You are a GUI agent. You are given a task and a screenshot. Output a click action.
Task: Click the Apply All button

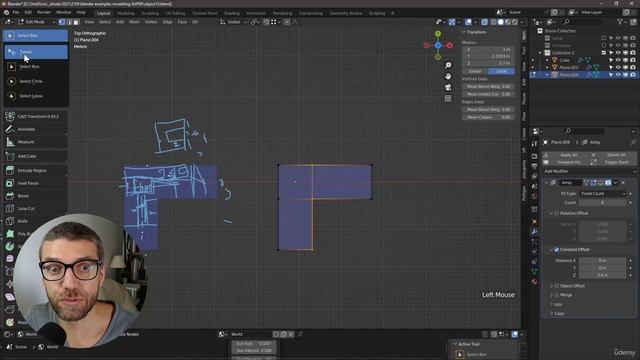pos(565,155)
